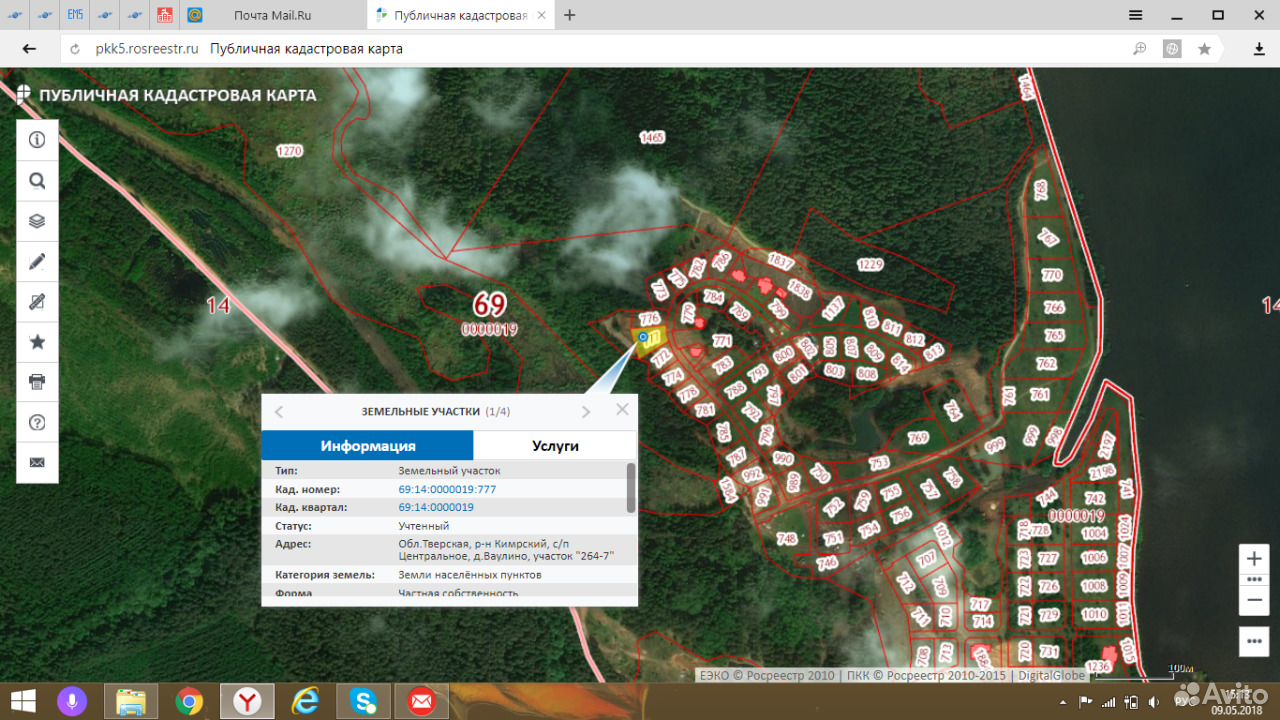The image size is (1280, 720).
Task: Open the browser hamburger menu
Action: (1135, 15)
